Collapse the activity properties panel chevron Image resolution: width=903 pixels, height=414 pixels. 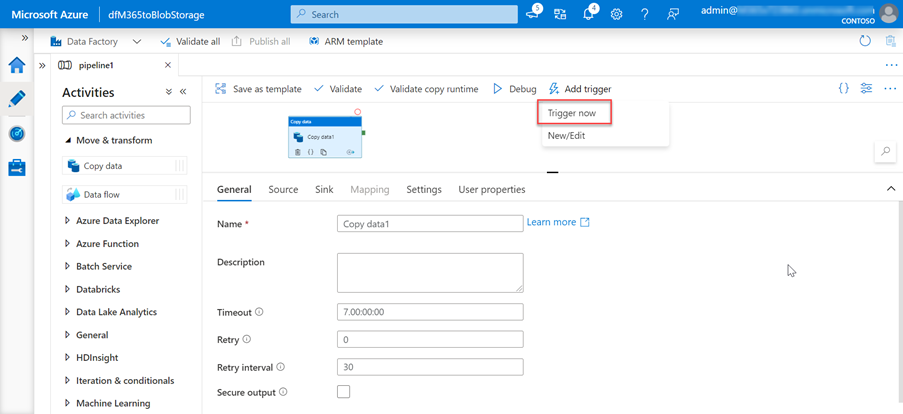[891, 188]
